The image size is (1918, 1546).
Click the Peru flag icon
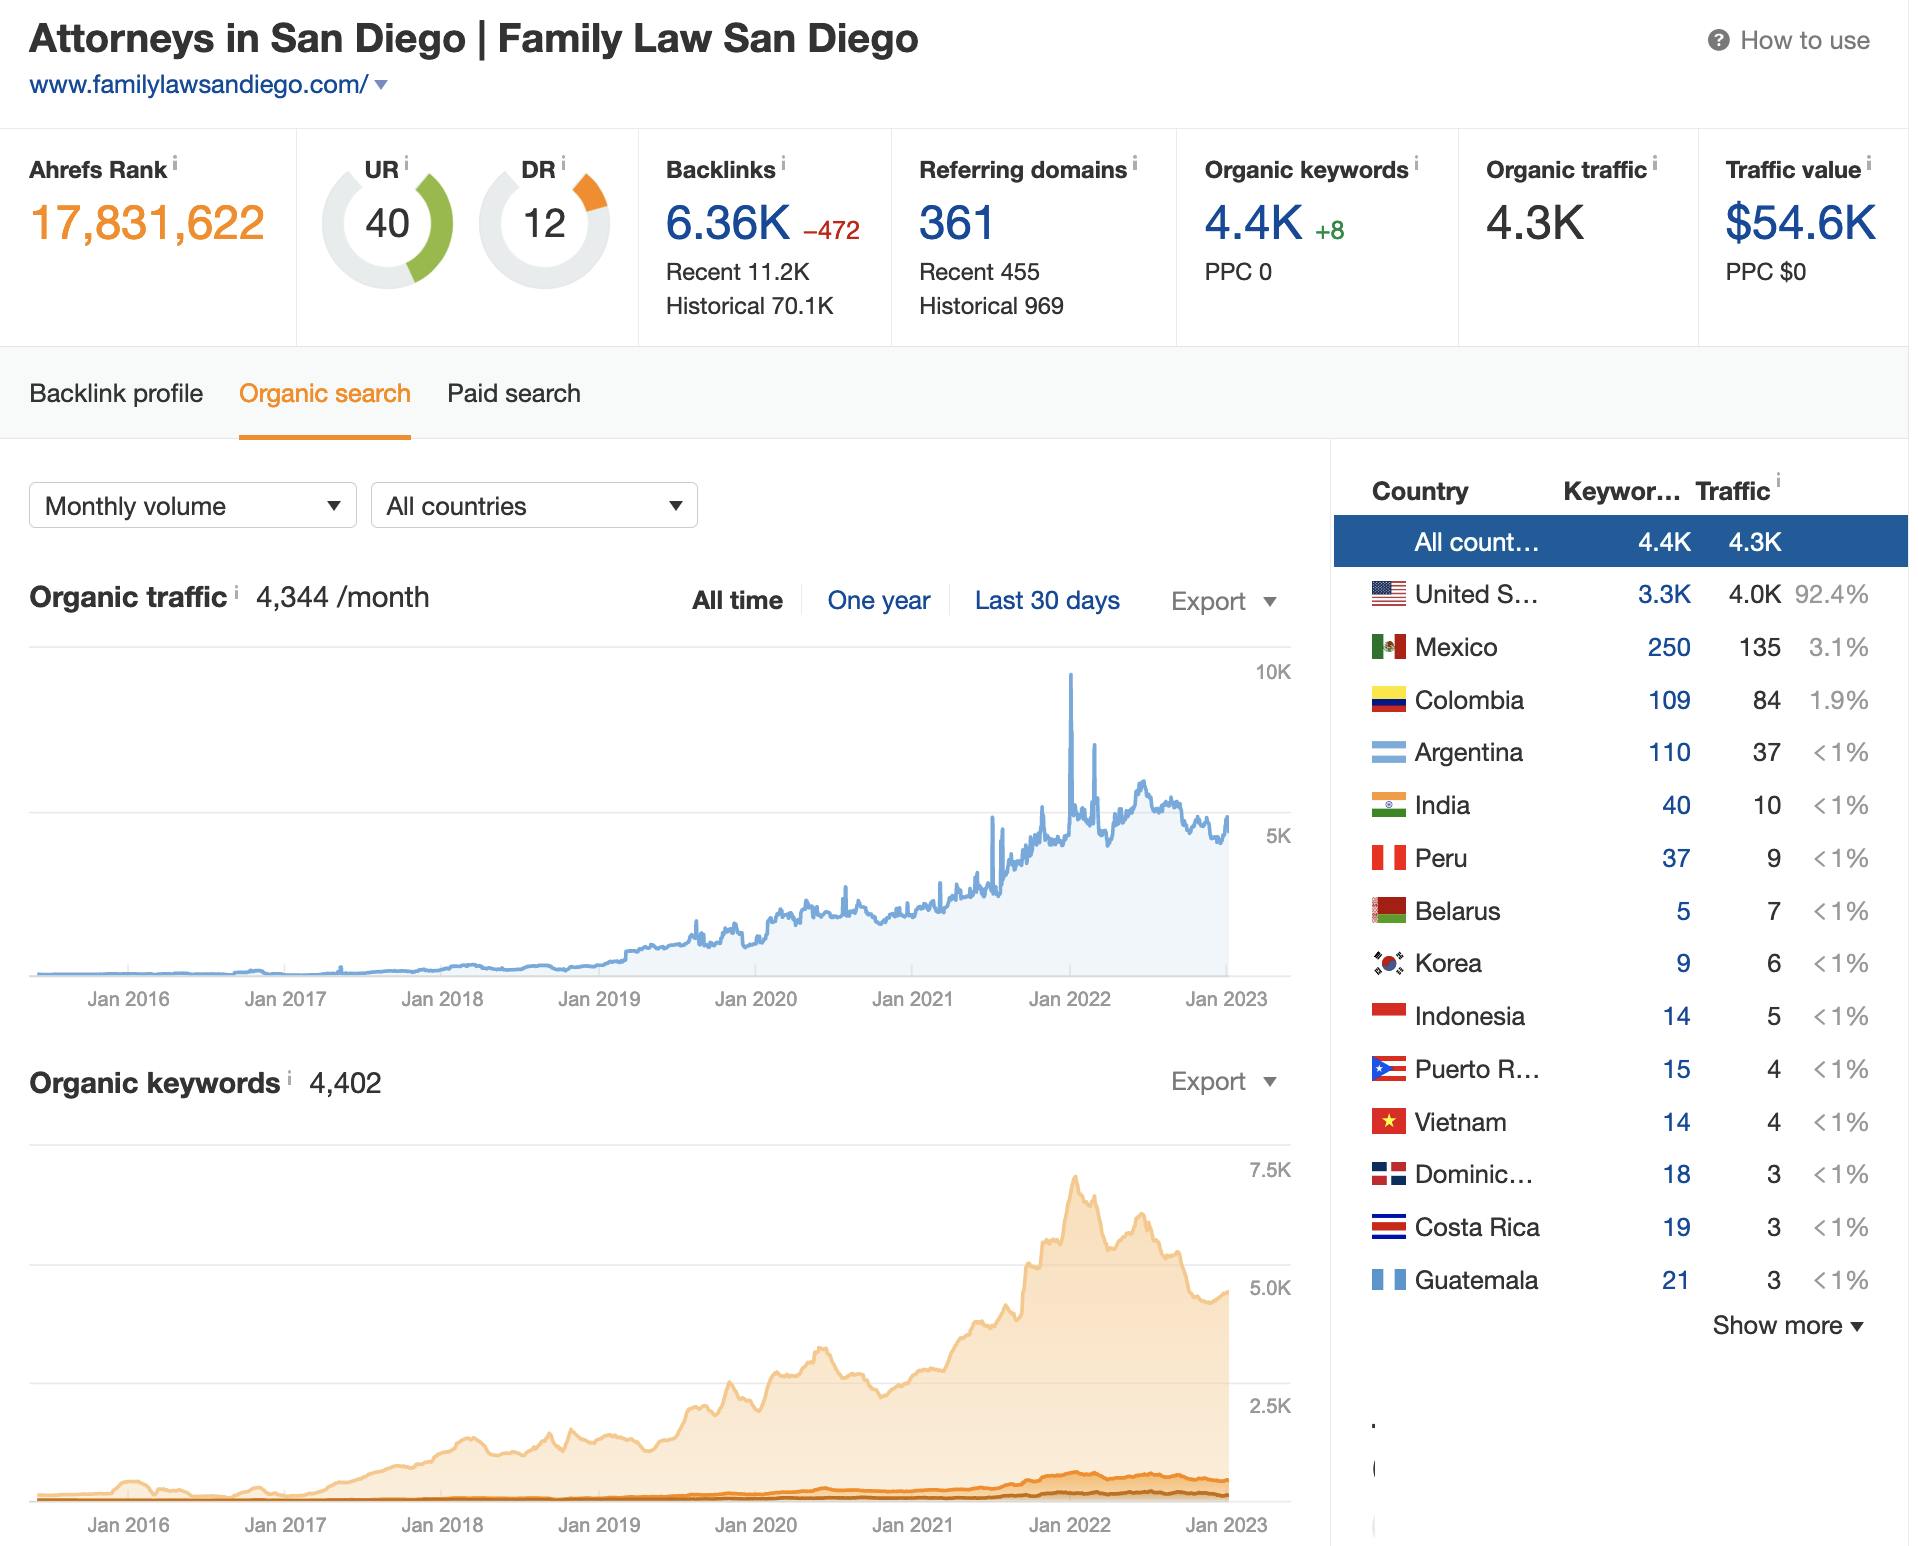click(1388, 858)
